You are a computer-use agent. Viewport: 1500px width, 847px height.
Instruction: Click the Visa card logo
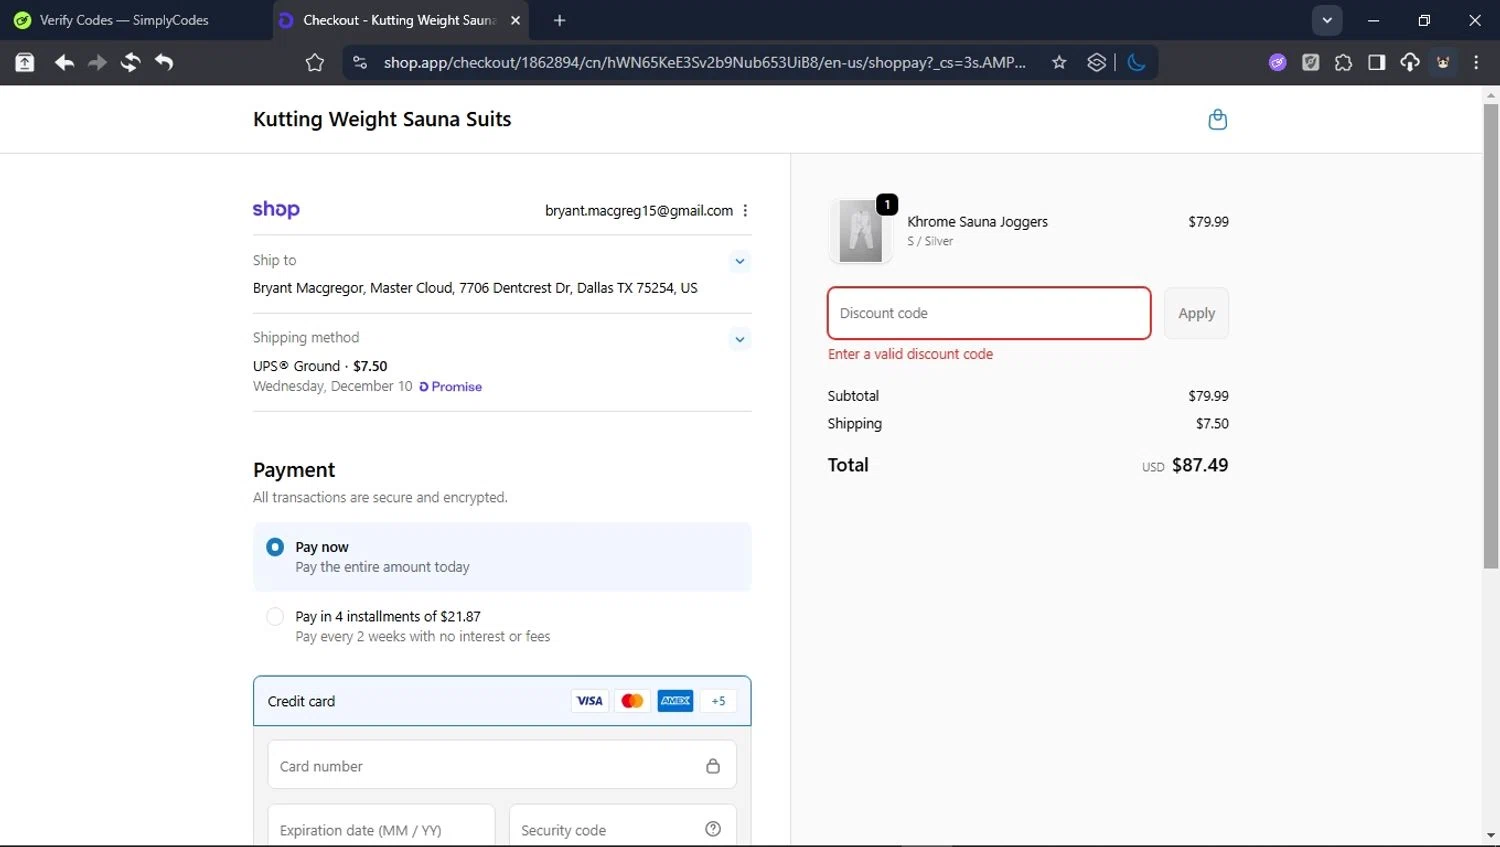coord(590,701)
